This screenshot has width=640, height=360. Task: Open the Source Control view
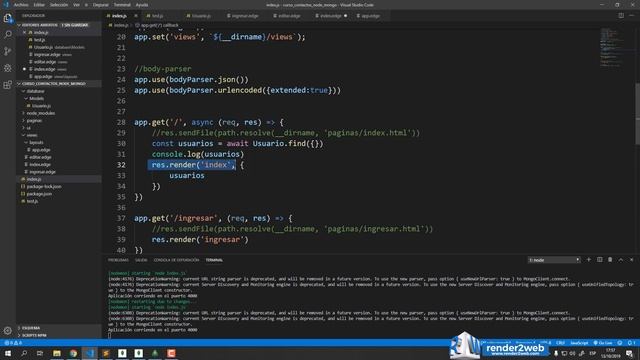8,51
